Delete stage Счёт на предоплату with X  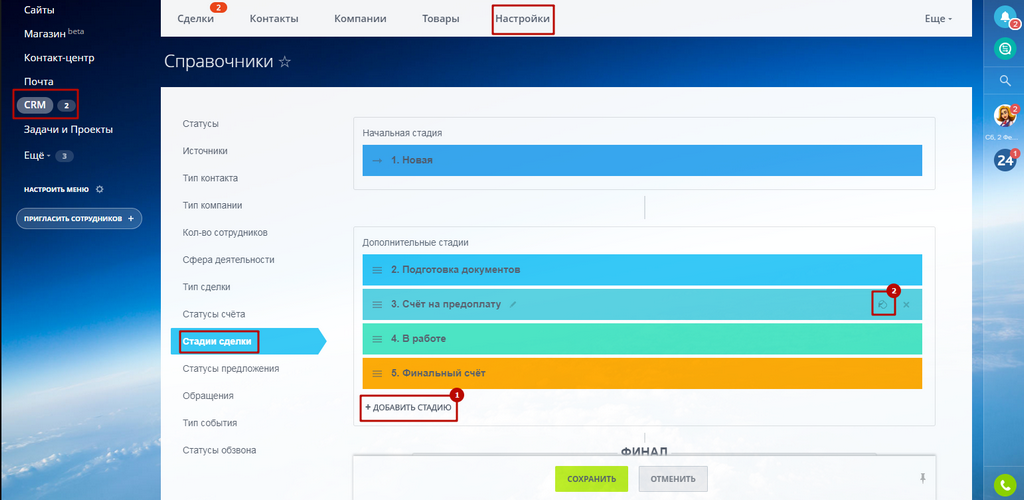(906, 304)
